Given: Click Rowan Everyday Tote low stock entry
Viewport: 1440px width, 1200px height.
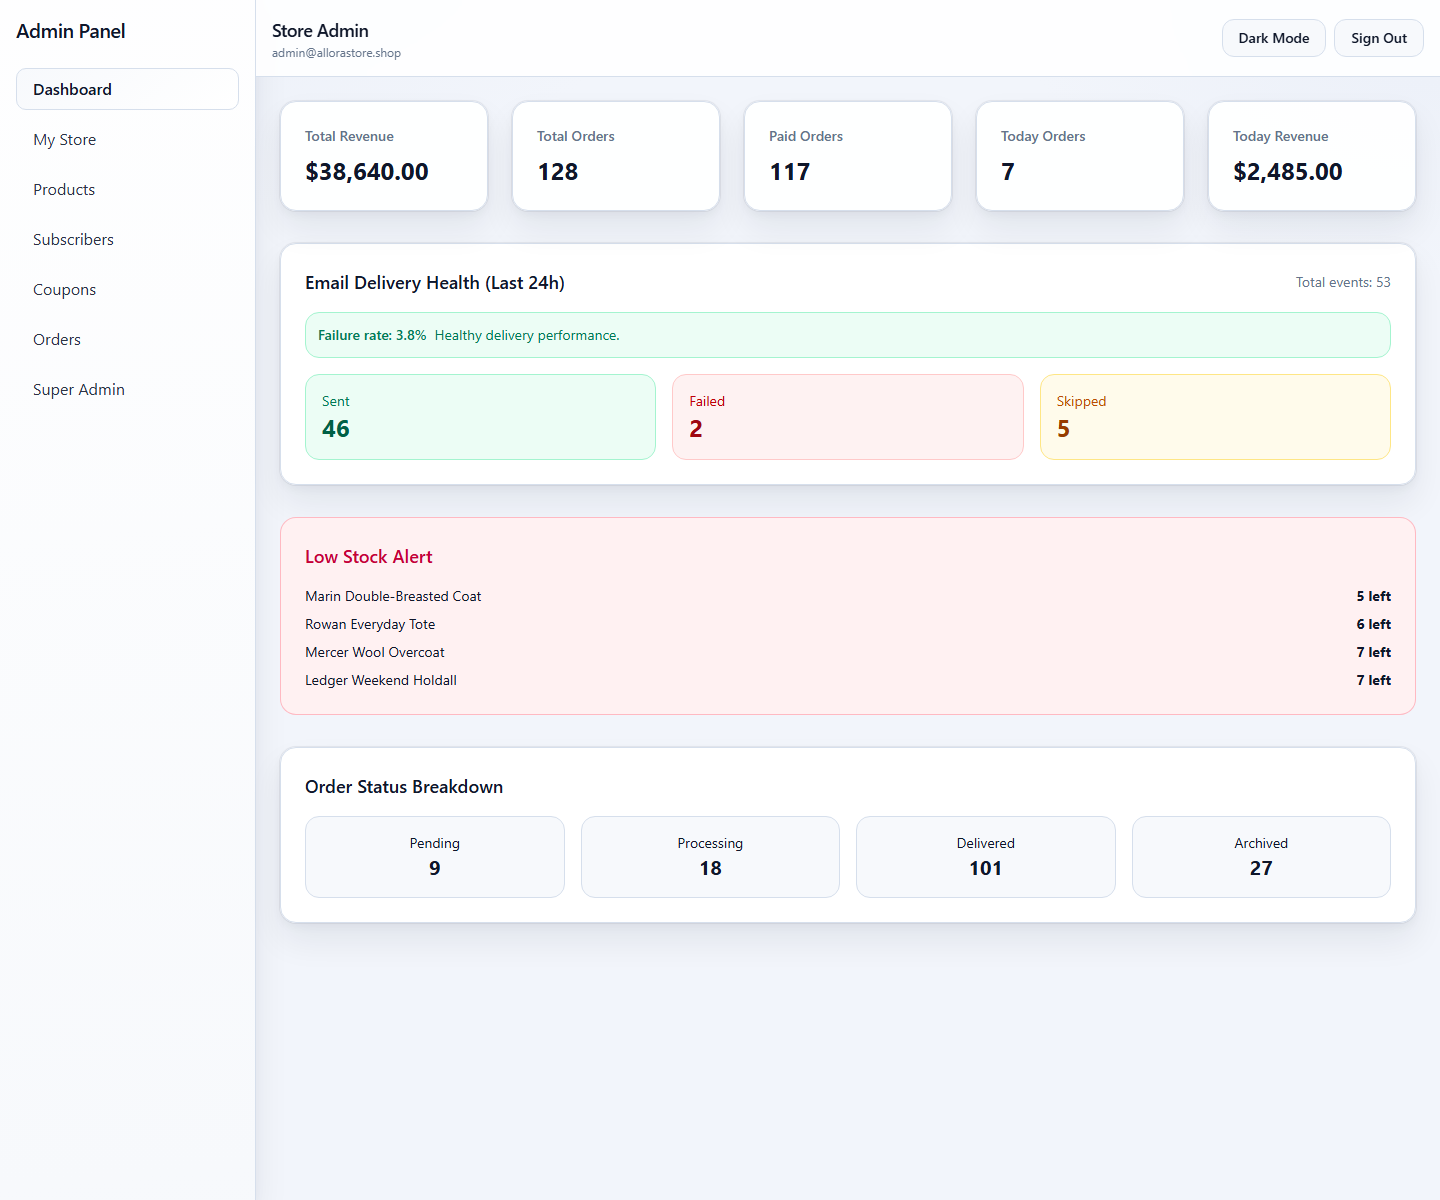Looking at the screenshot, I should [x=370, y=624].
